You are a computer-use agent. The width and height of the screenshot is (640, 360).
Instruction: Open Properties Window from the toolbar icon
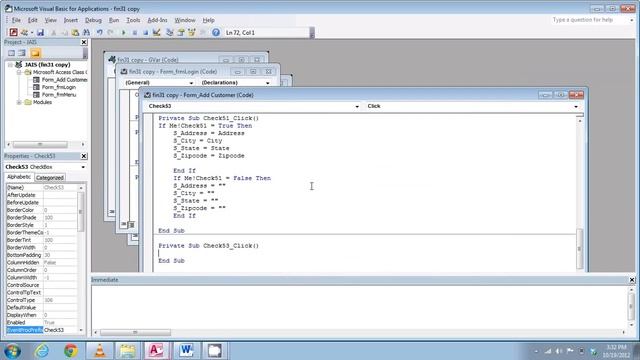[180, 32]
